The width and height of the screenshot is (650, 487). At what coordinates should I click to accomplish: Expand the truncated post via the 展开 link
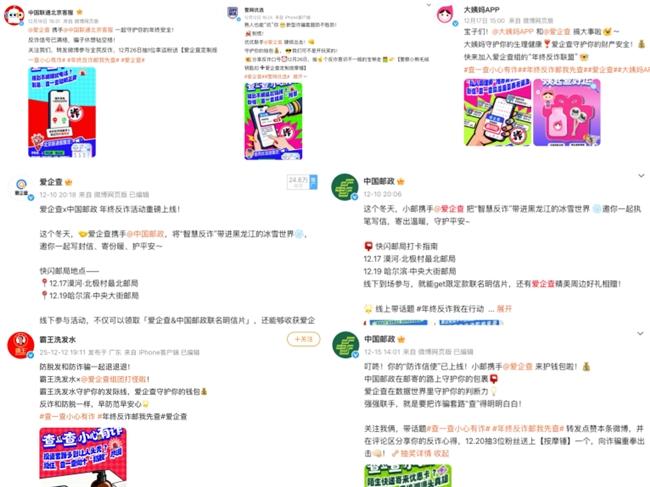pyautogui.click(x=504, y=309)
